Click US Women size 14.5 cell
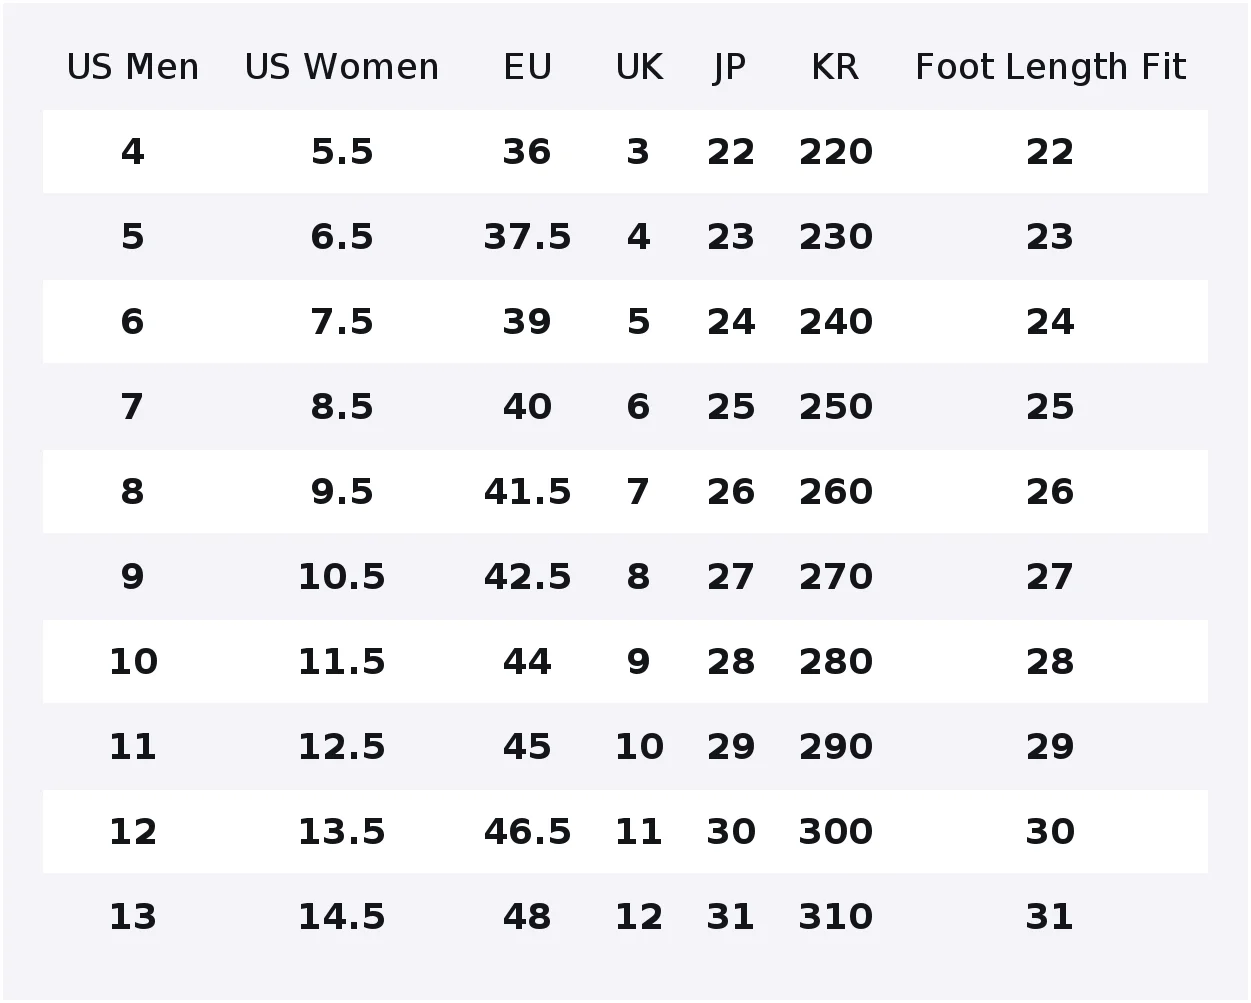 point(342,917)
